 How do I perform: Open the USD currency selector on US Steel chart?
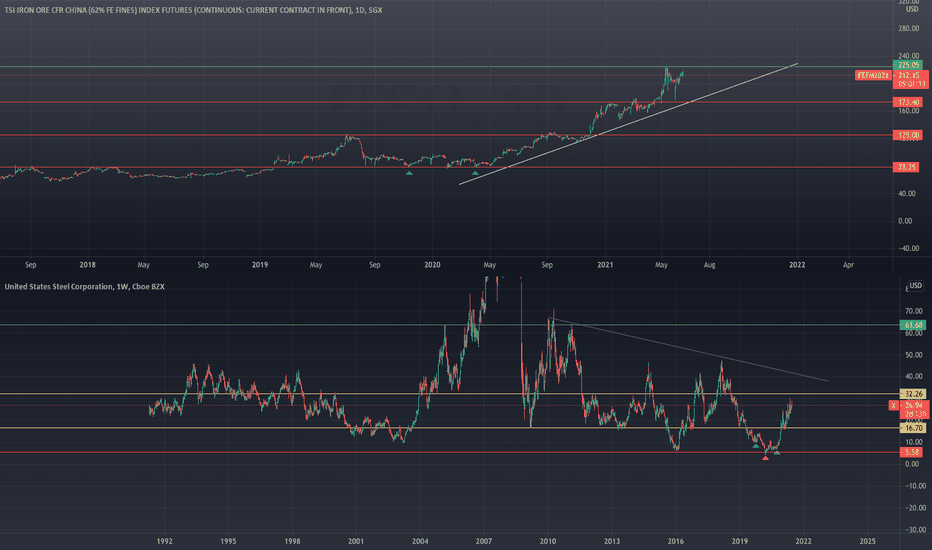click(x=915, y=286)
